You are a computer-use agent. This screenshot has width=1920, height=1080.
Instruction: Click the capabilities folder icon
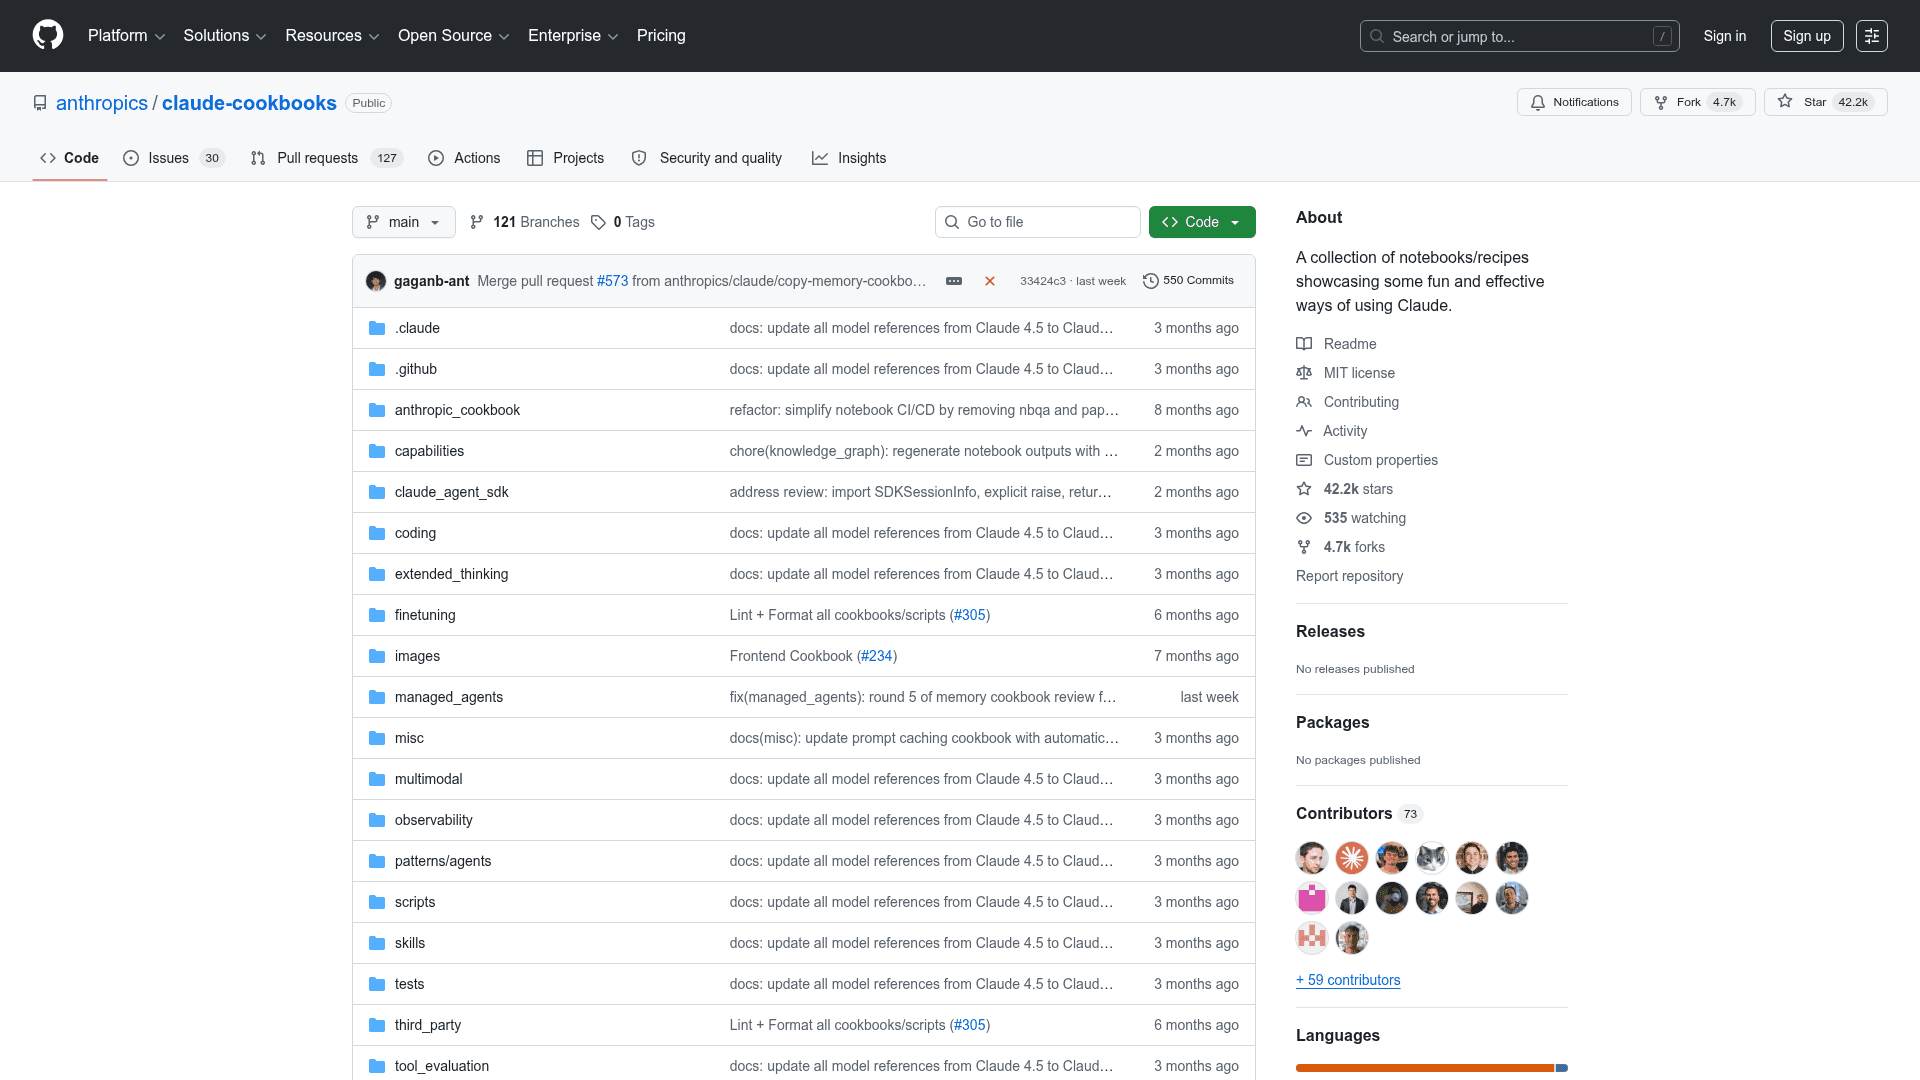377,451
